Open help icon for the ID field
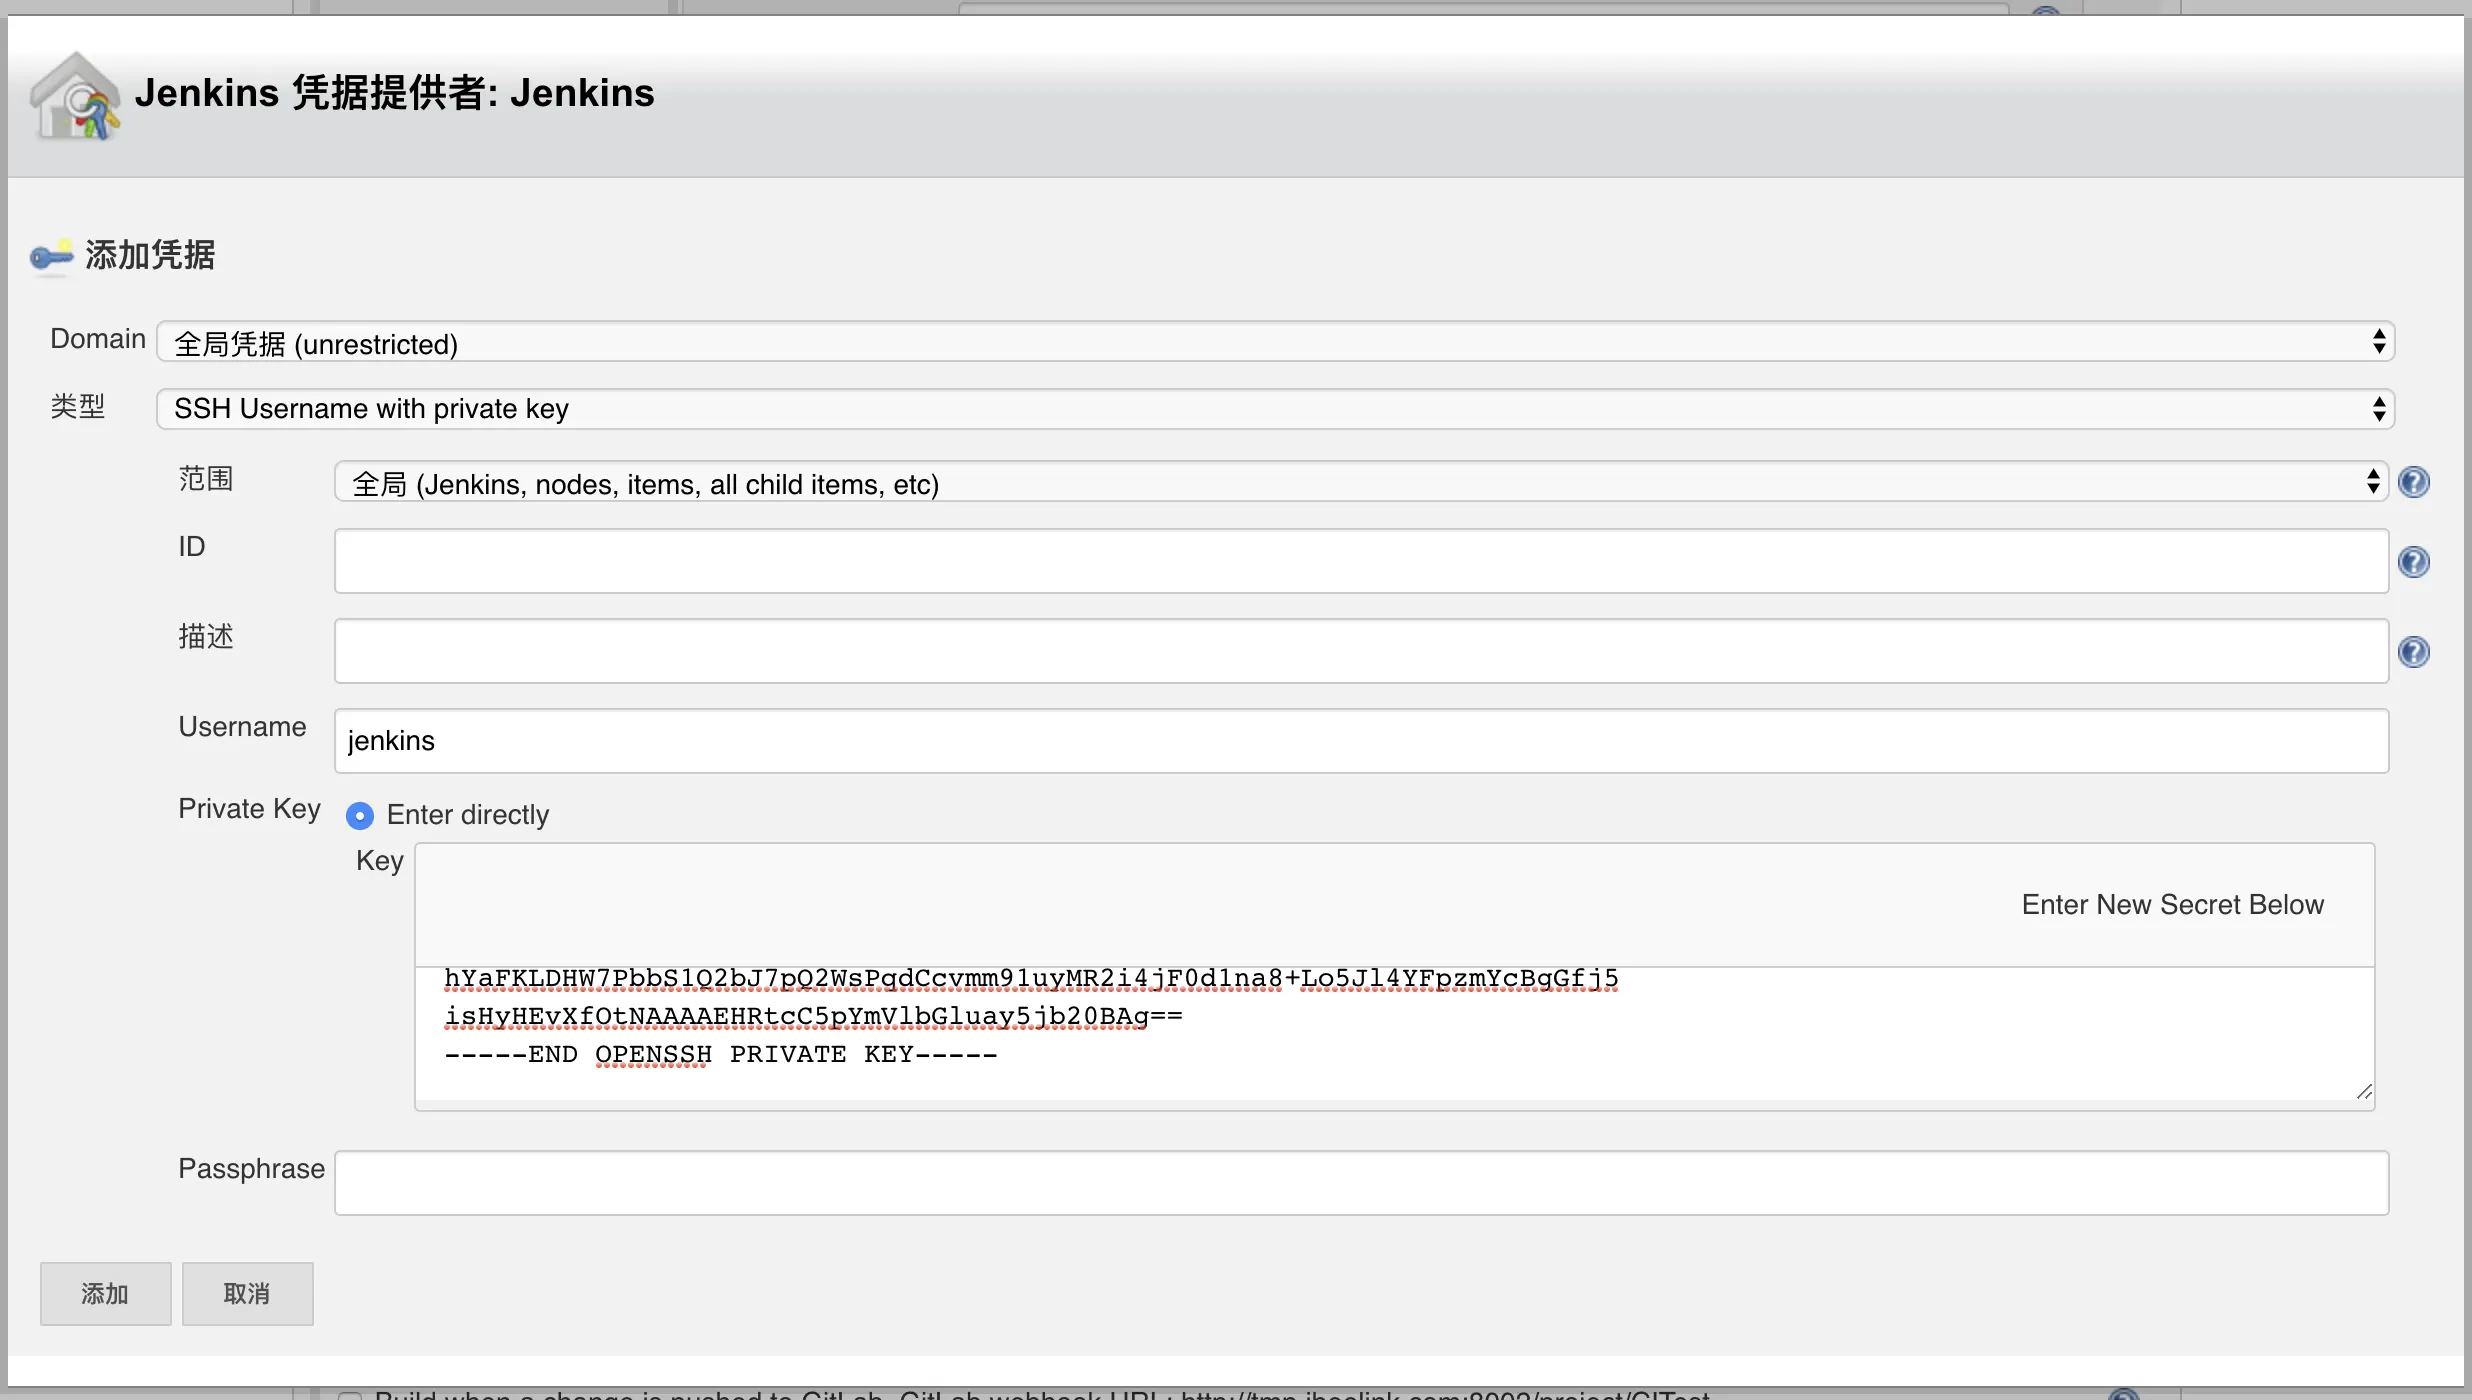This screenshot has width=2472, height=1400. (2413, 562)
